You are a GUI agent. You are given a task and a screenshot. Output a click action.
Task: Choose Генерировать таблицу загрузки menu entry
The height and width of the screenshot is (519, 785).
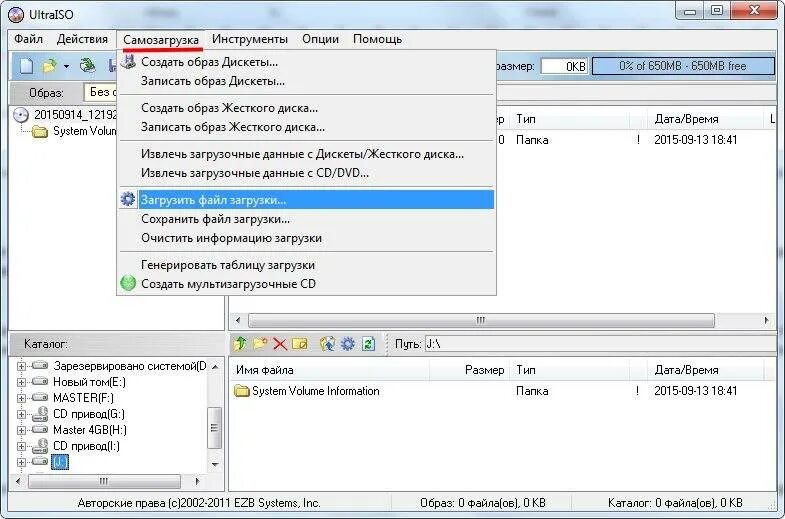point(306,265)
